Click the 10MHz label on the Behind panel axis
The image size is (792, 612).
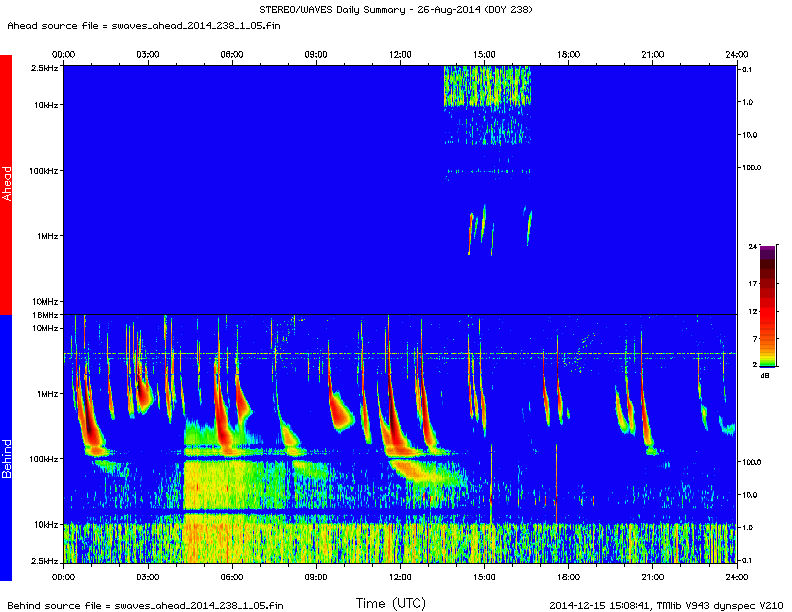point(45,328)
